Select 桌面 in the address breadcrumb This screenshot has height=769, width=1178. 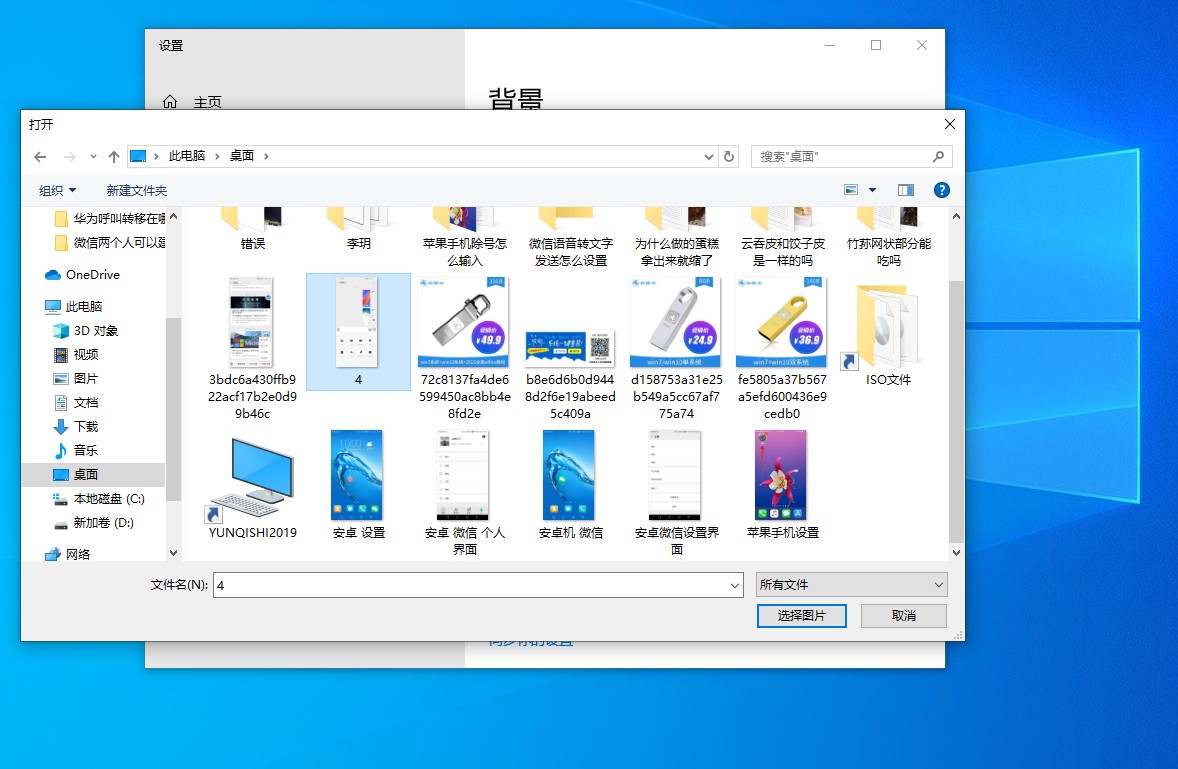coord(242,155)
